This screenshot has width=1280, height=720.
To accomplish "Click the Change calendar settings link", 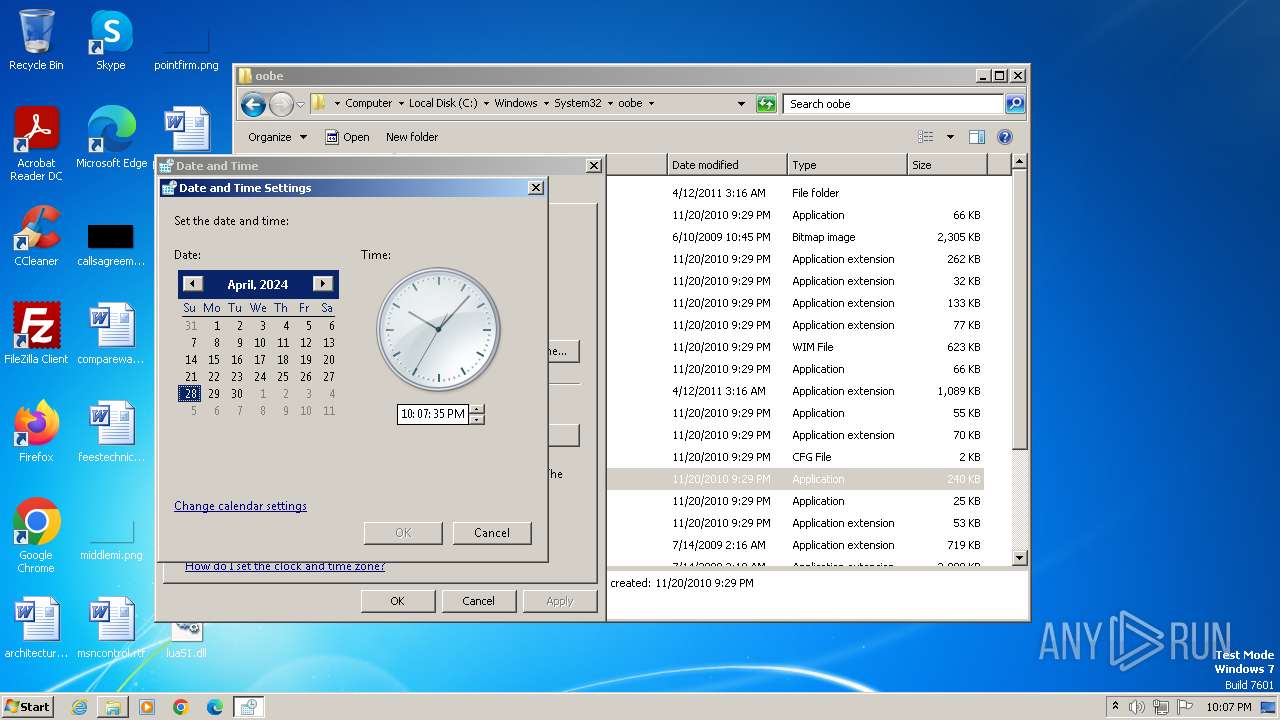I will tap(240, 506).
